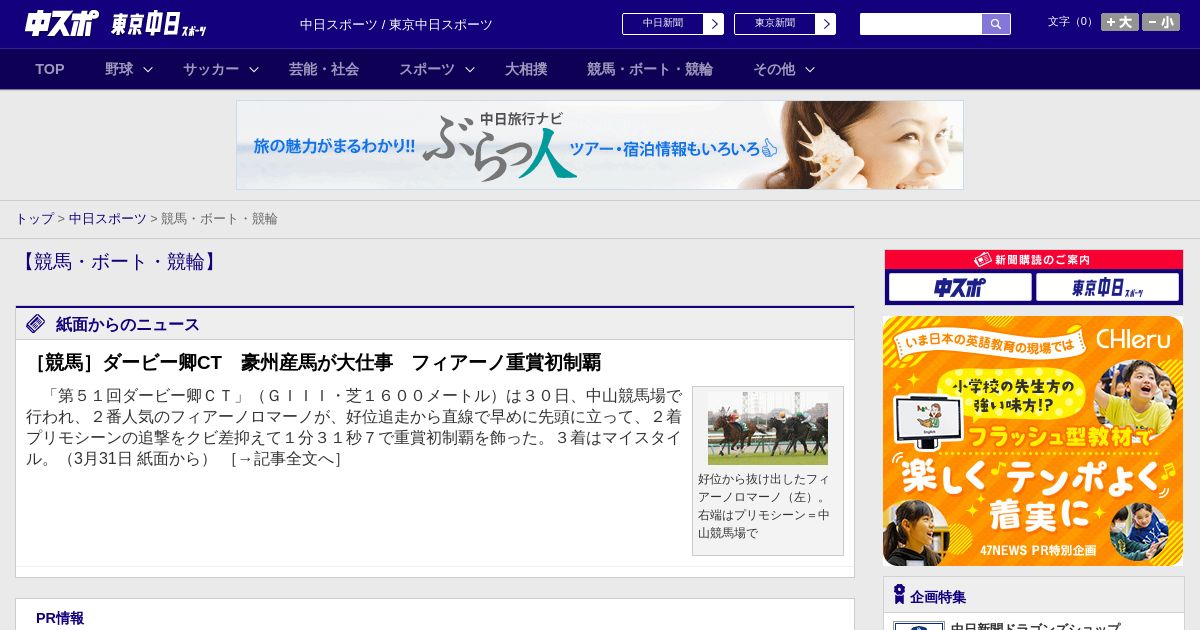1200x630 pixels.
Task: Open 大相撲 navigation item
Action: coord(526,69)
